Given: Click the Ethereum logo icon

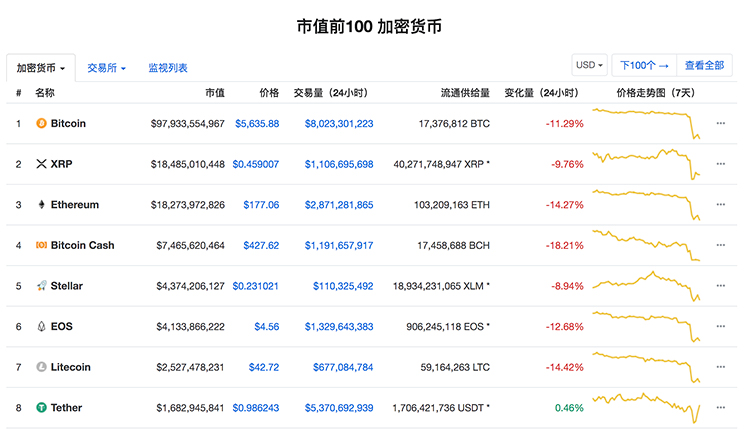Looking at the screenshot, I should [x=41, y=205].
